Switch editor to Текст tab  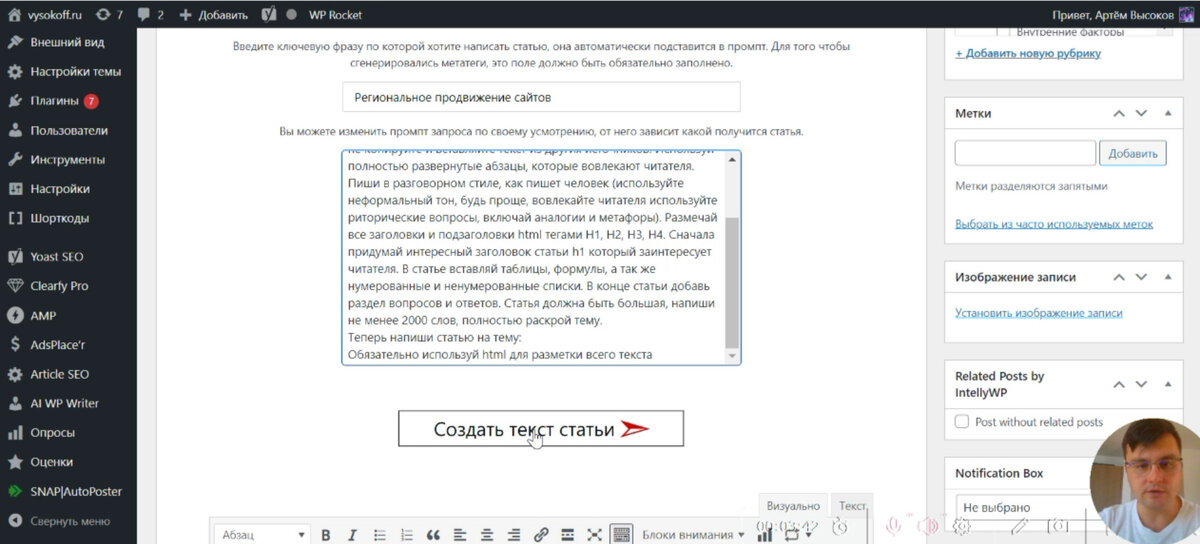tap(852, 507)
